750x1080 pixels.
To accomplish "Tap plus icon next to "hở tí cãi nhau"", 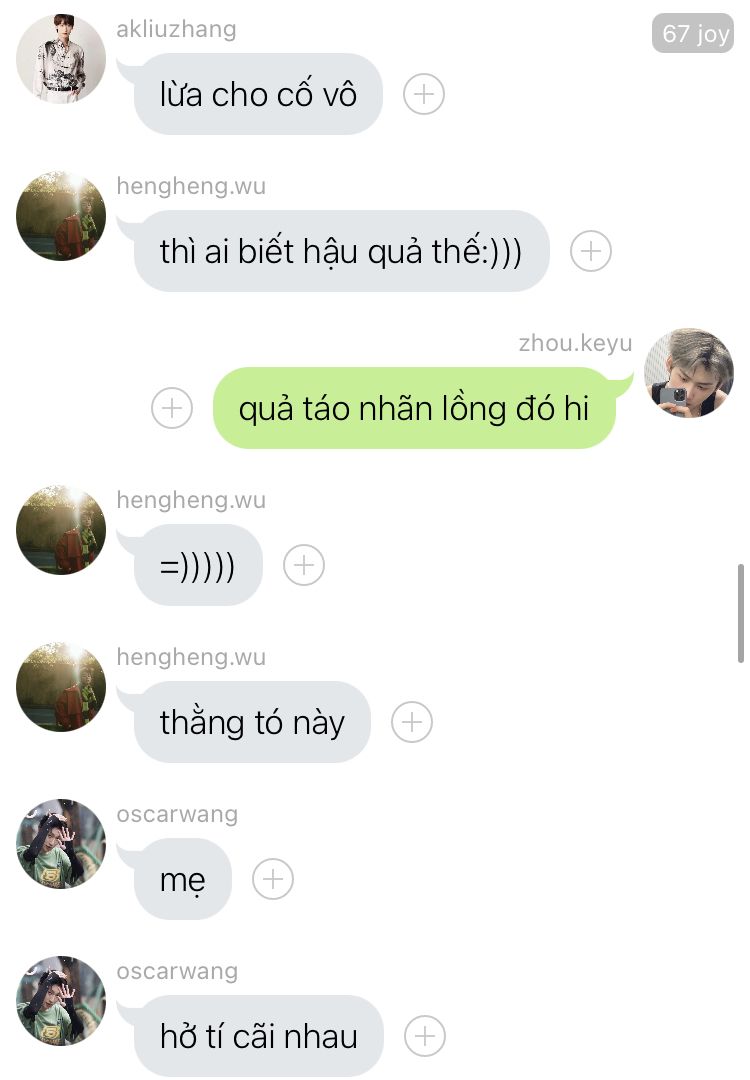I will (425, 1036).
